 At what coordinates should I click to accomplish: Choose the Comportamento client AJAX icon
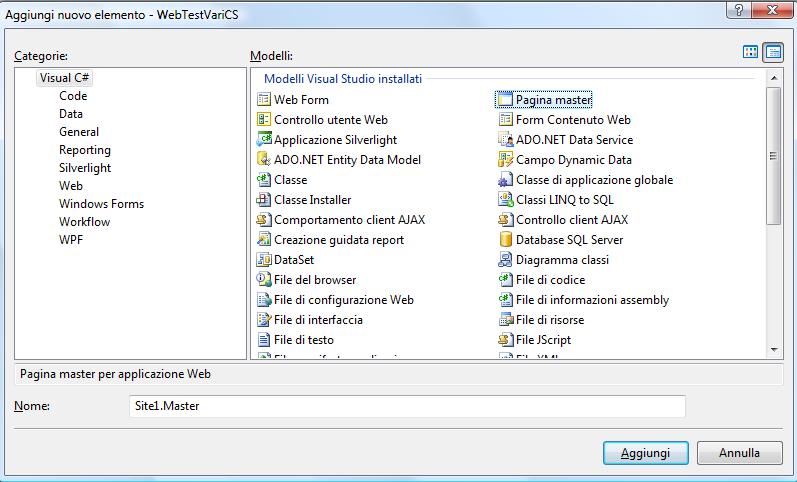(264, 220)
